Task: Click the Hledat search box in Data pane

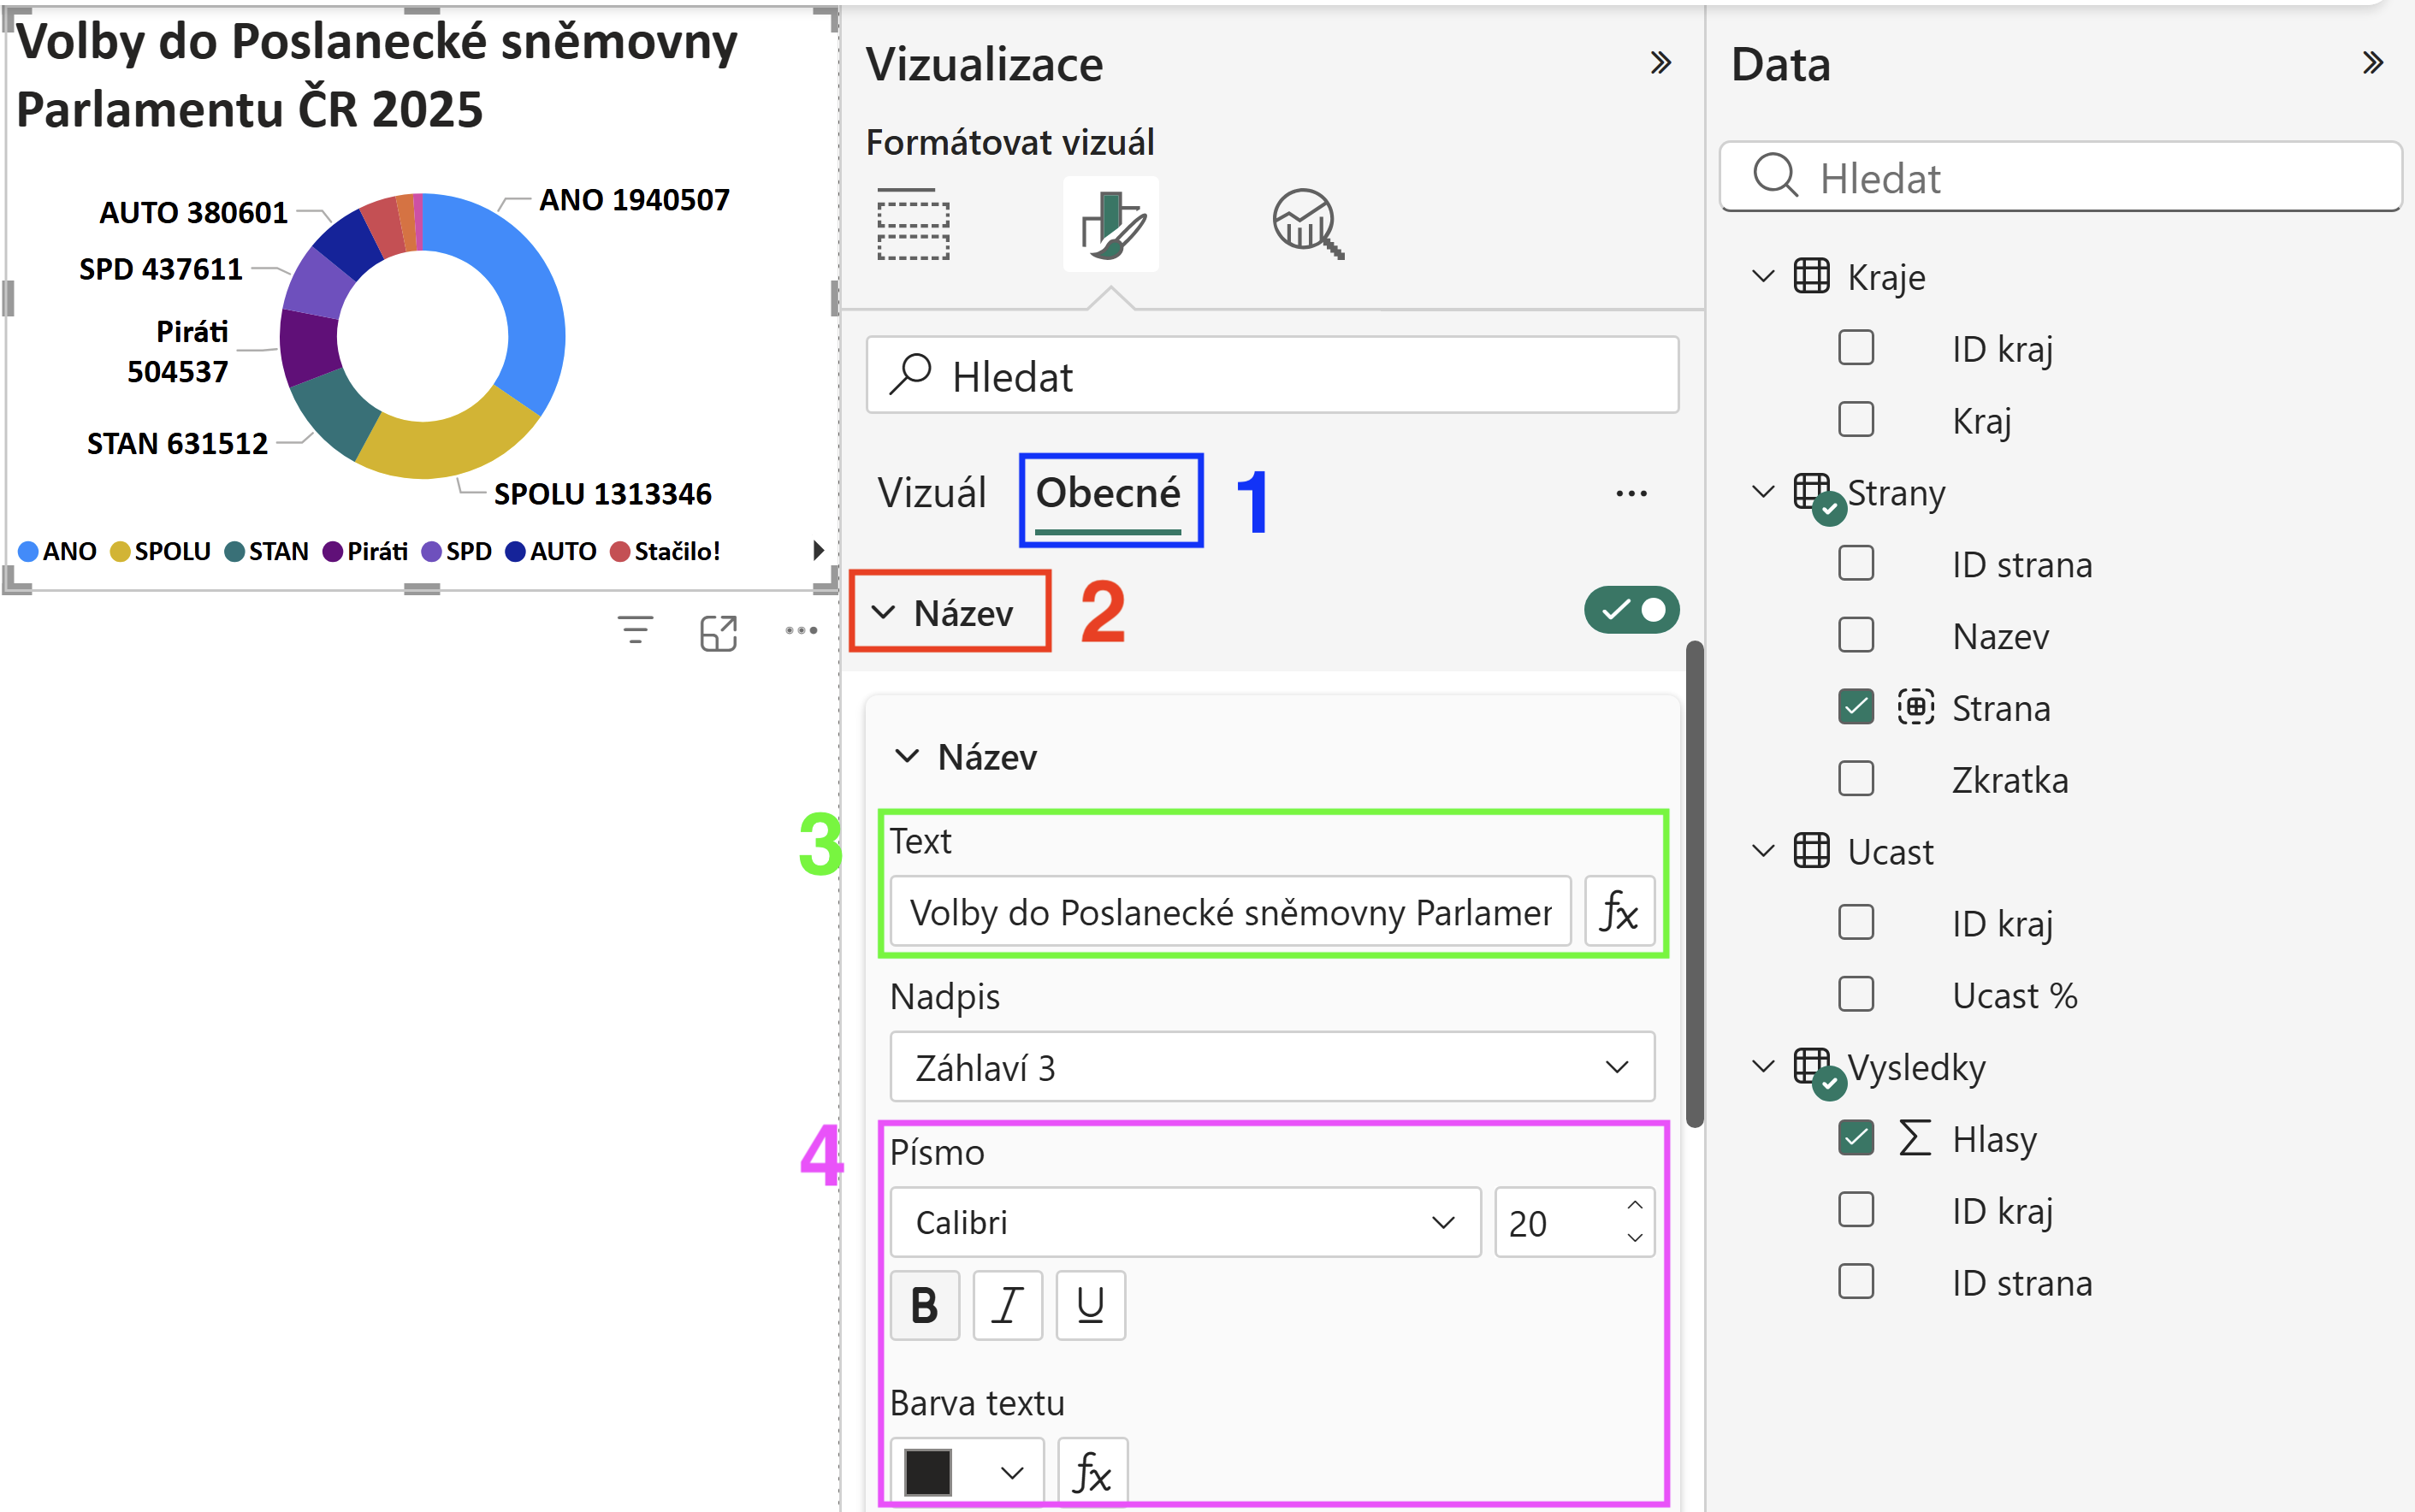Action: pyautogui.click(x=2060, y=177)
